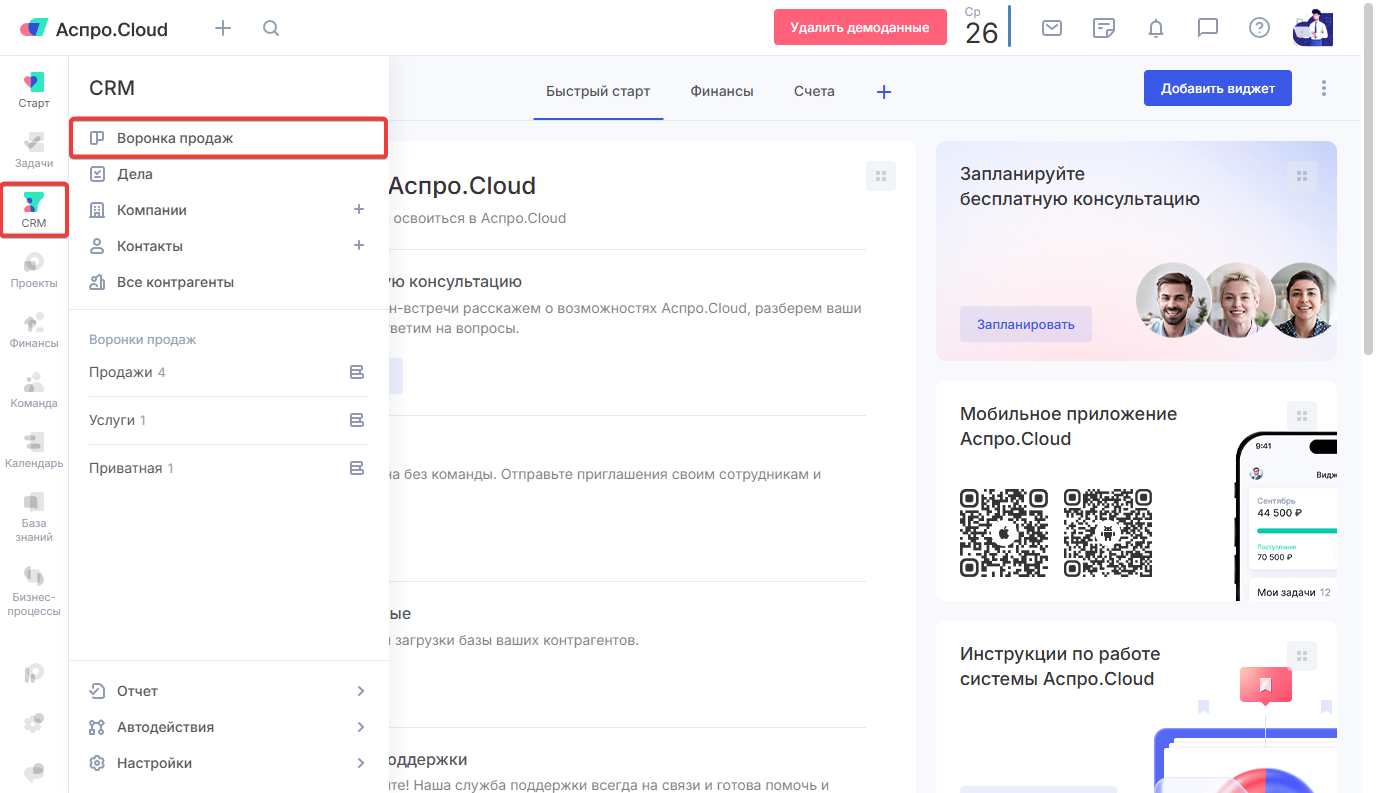Viewport: 1376px width, 793px height.
Task: Click the Android QR code
Action: (x=1108, y=533)
